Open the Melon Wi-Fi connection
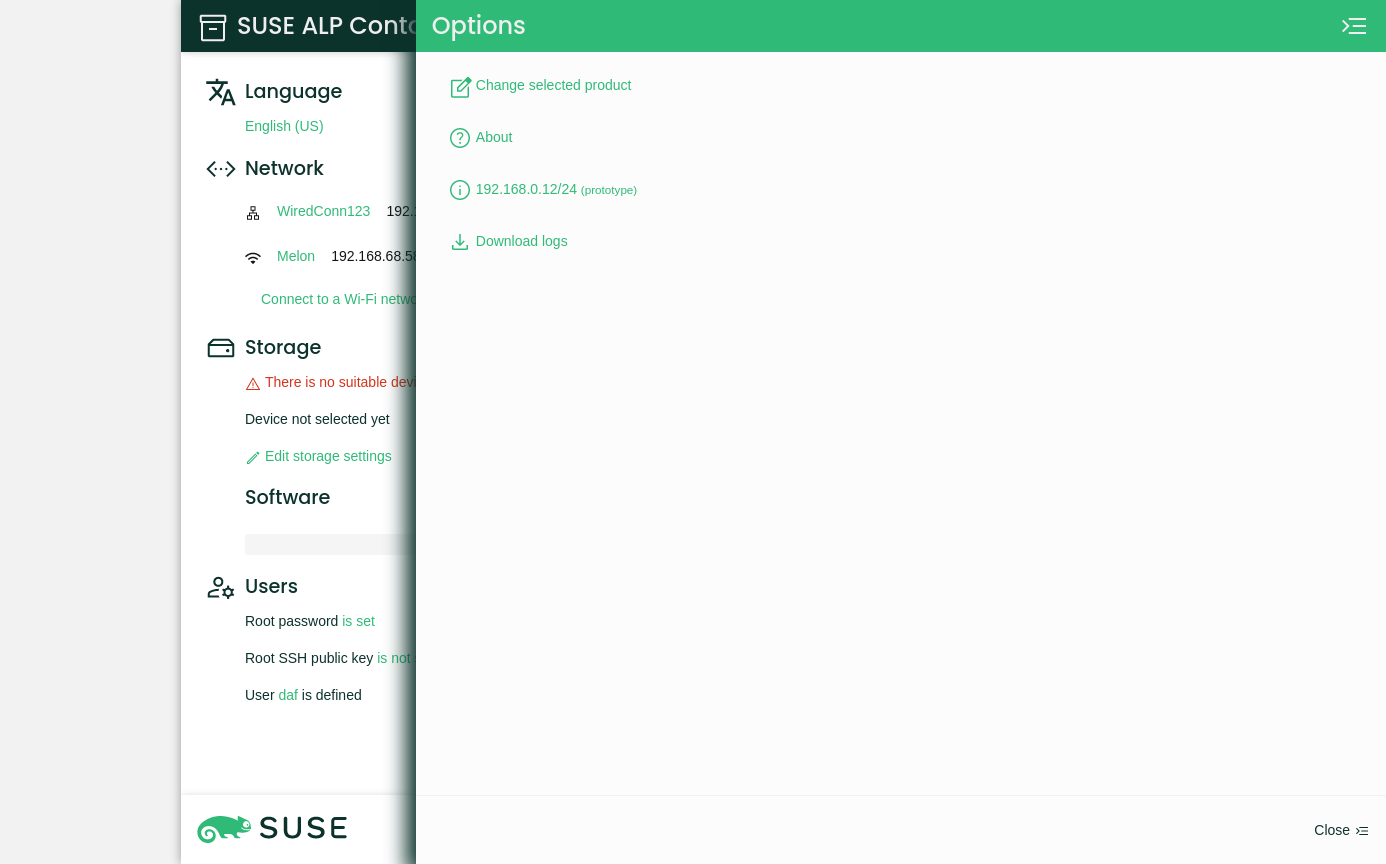The height and width of the screenshot is (864, 1386). tap(296, 256)
